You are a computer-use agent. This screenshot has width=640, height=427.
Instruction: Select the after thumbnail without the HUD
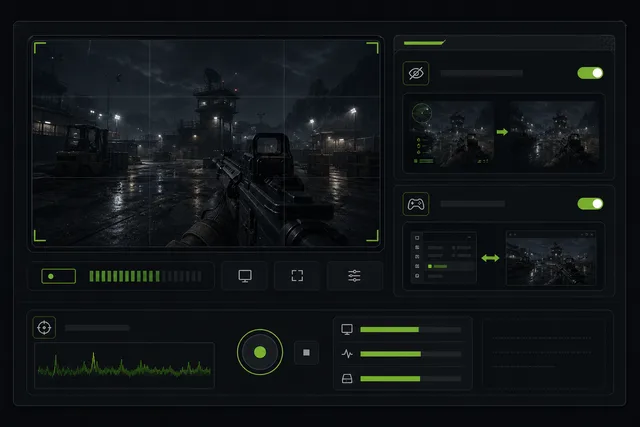555,133
